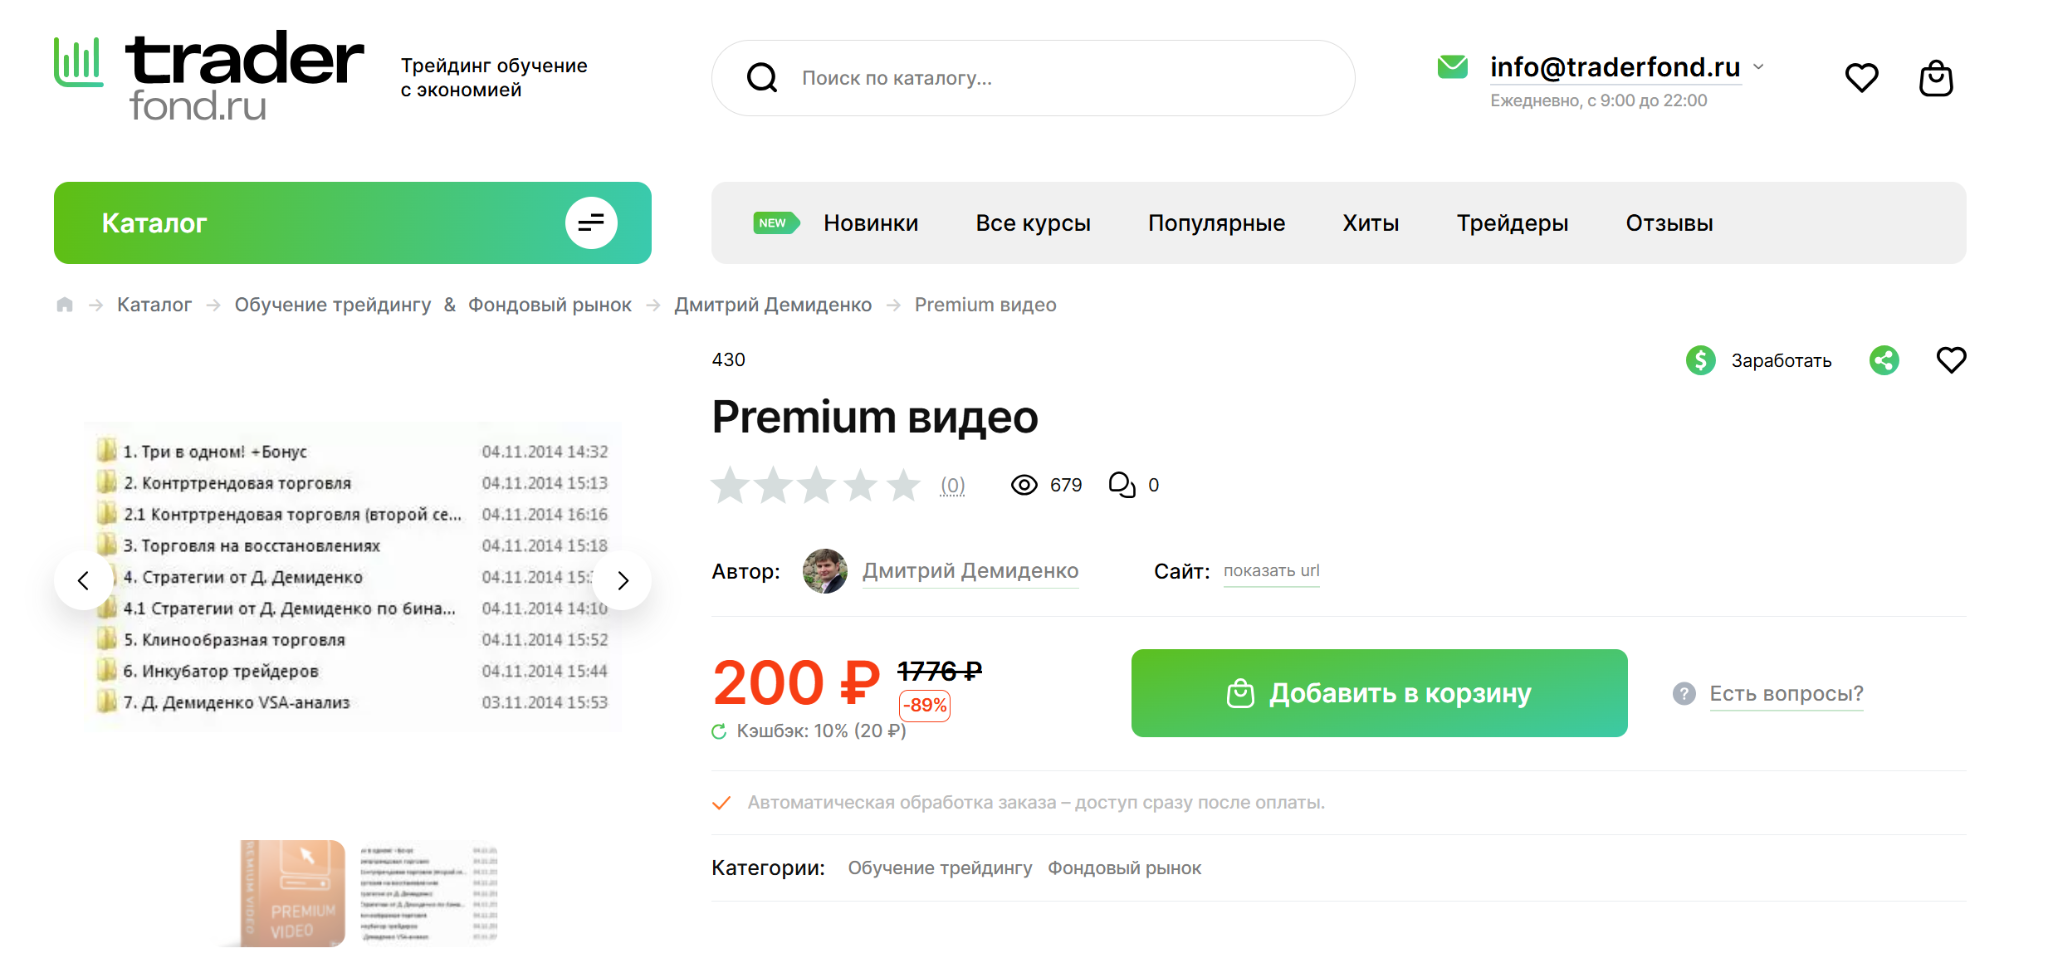Open the Новинки menu item
This screenshot has width=2048, height=978.
click(870, 223)
